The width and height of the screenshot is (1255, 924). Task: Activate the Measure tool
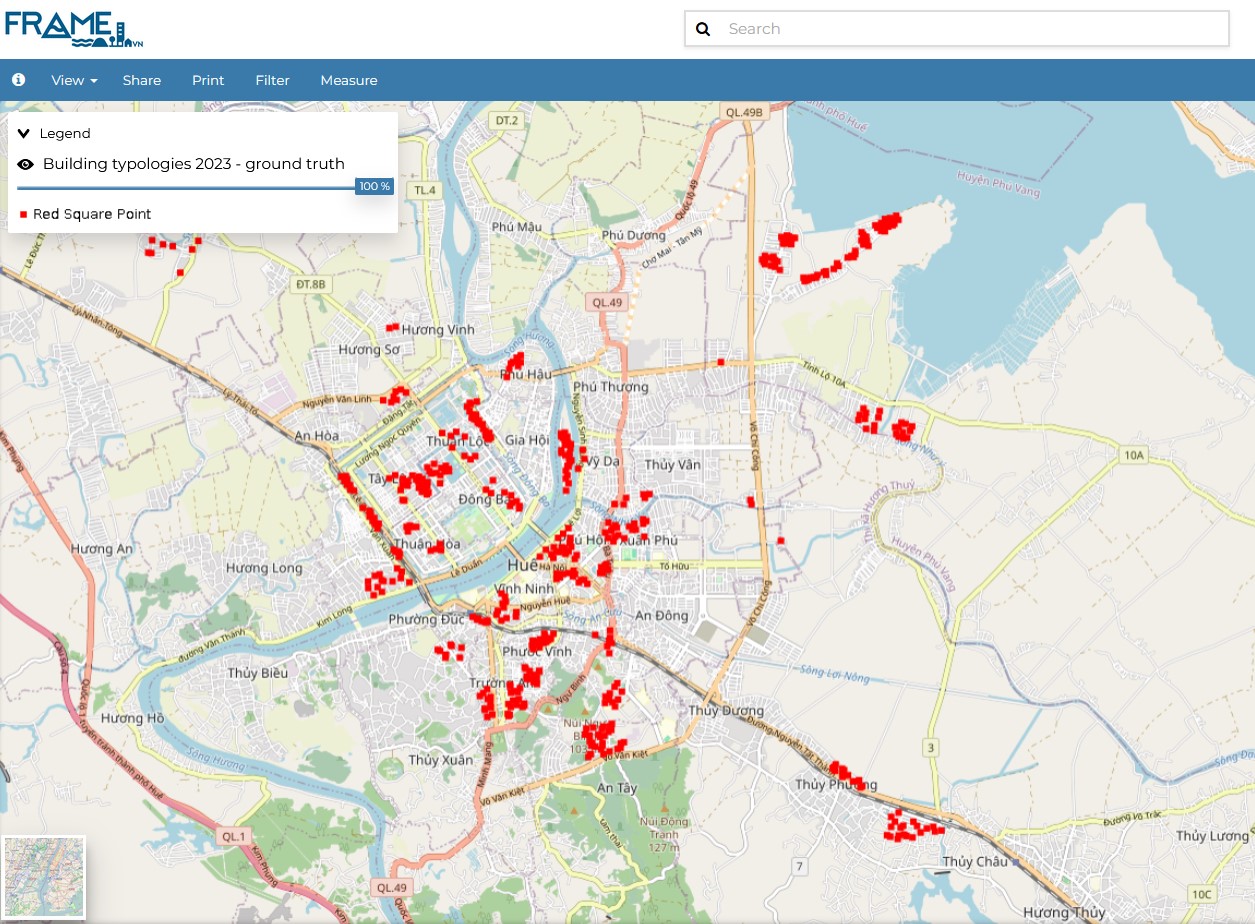click(349, 80)
